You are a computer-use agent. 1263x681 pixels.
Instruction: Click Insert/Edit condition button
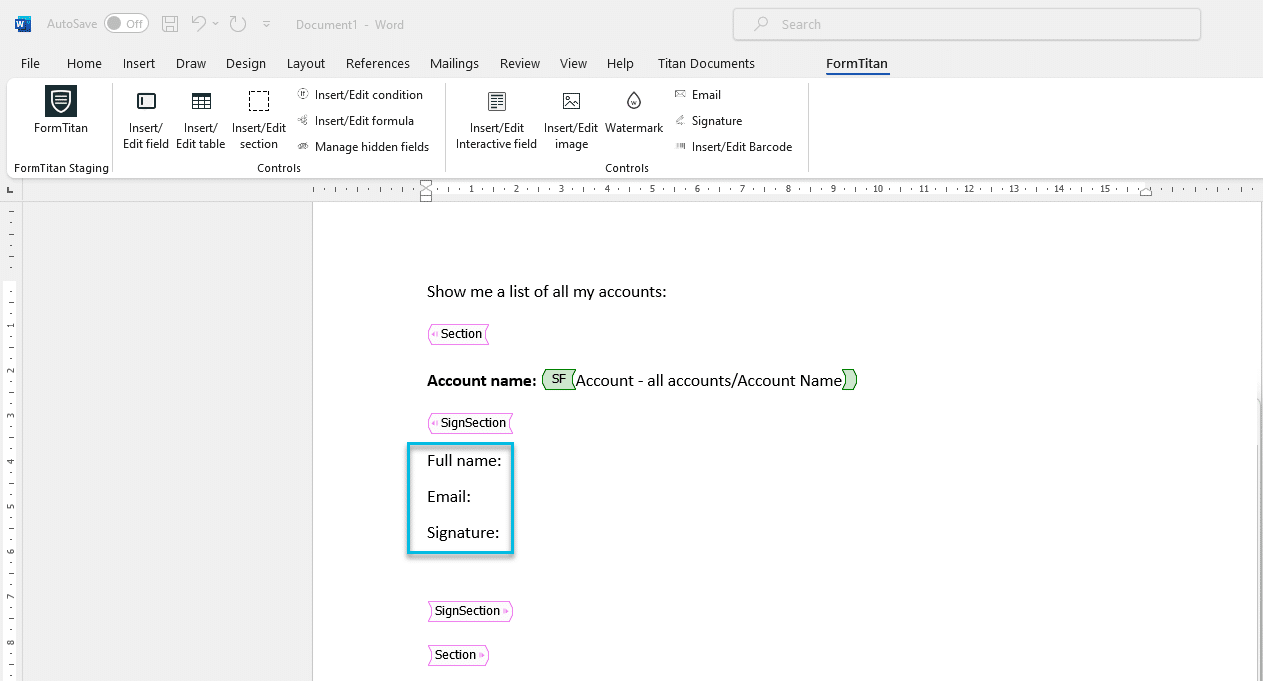tap(360, 95)
